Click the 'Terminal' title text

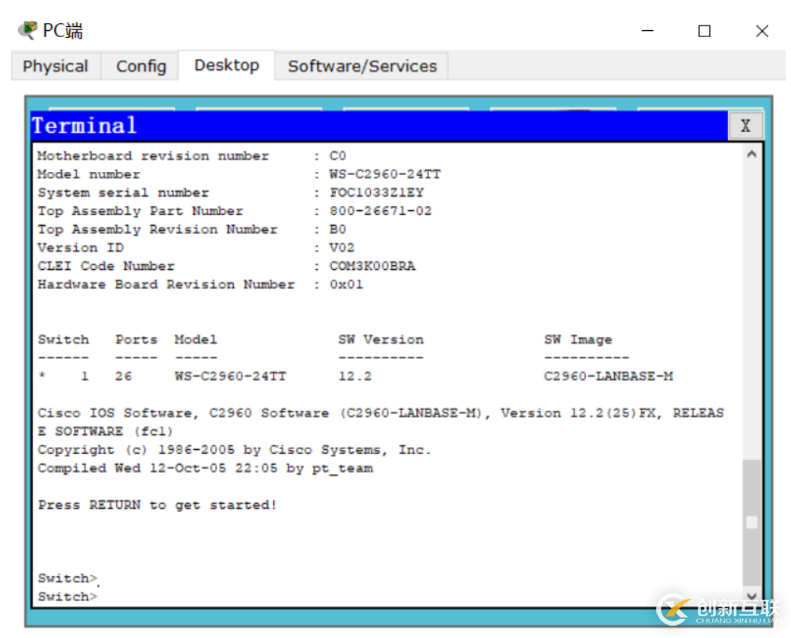click(84, 126)
